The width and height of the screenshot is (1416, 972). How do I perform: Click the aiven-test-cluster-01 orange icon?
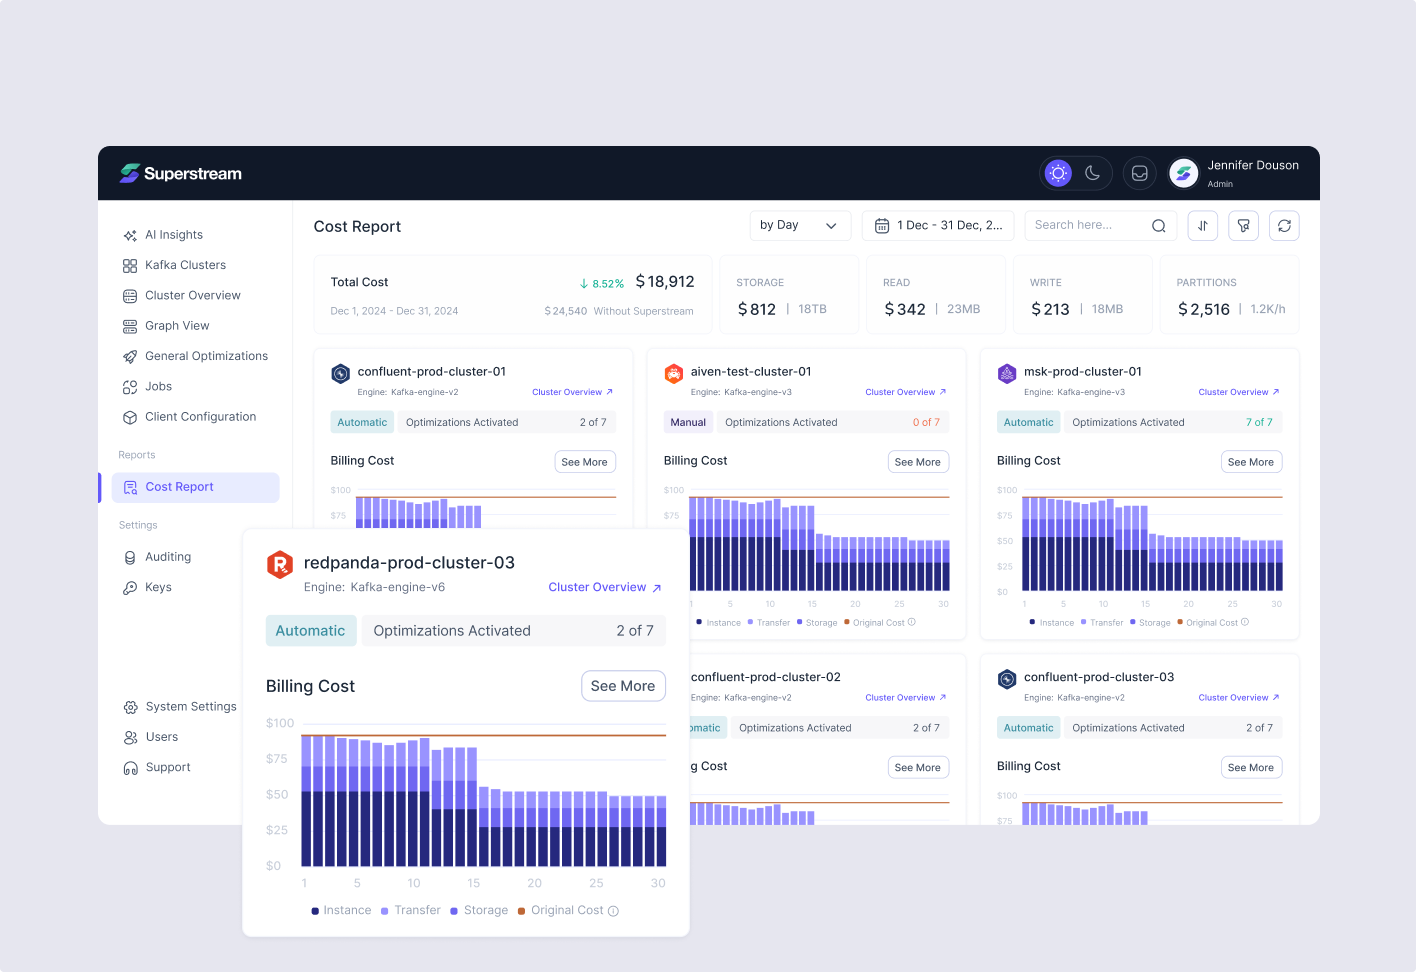(673, 374)
